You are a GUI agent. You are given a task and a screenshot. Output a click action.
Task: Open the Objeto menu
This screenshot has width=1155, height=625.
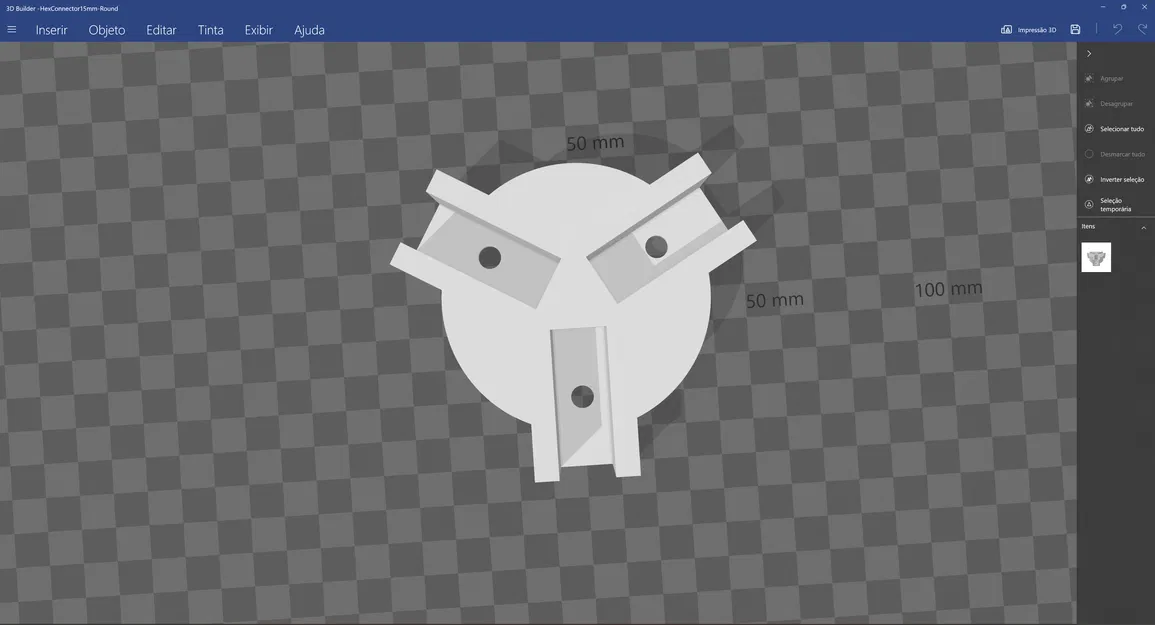pos(107,30)
